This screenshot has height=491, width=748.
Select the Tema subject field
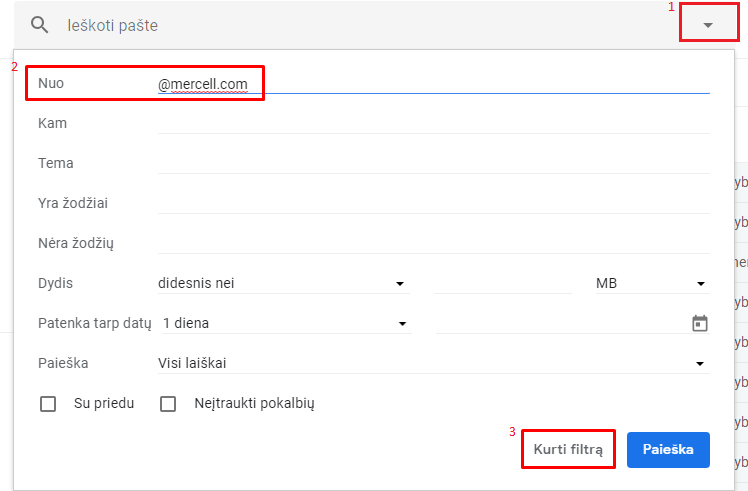pos(432,163)
